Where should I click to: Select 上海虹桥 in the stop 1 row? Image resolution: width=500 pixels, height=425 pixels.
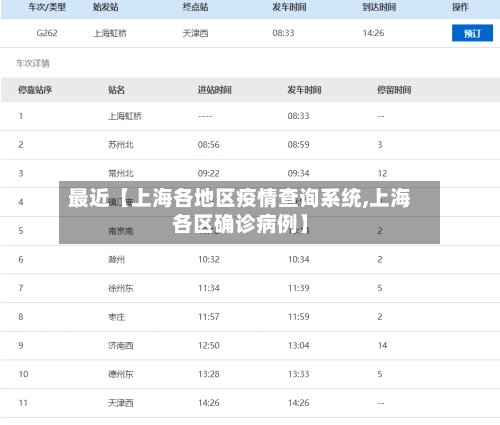tap(125, 116)
